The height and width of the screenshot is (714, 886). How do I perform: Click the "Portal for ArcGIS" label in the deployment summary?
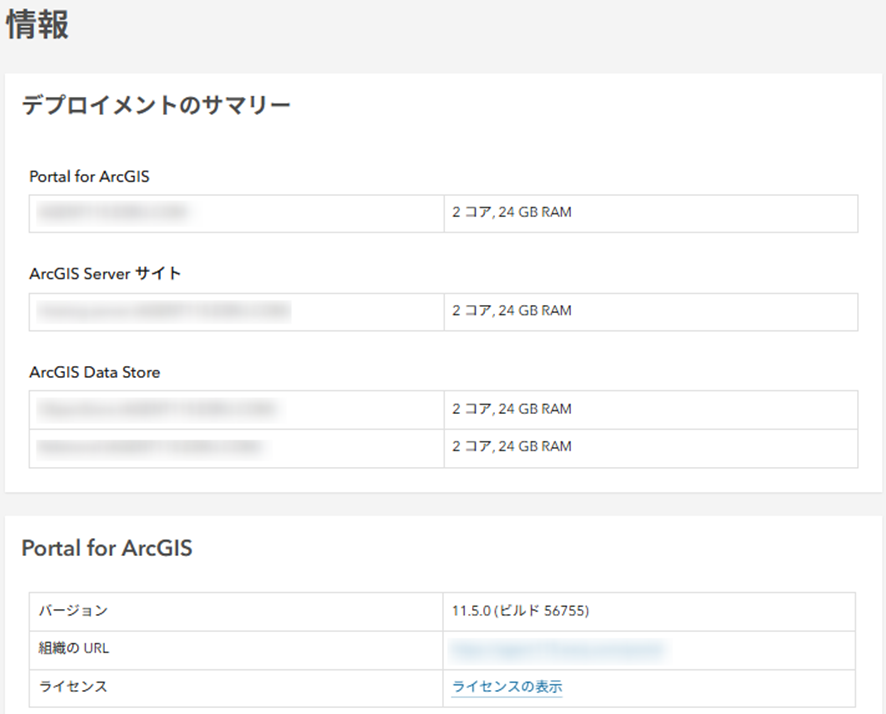point(90,177)
